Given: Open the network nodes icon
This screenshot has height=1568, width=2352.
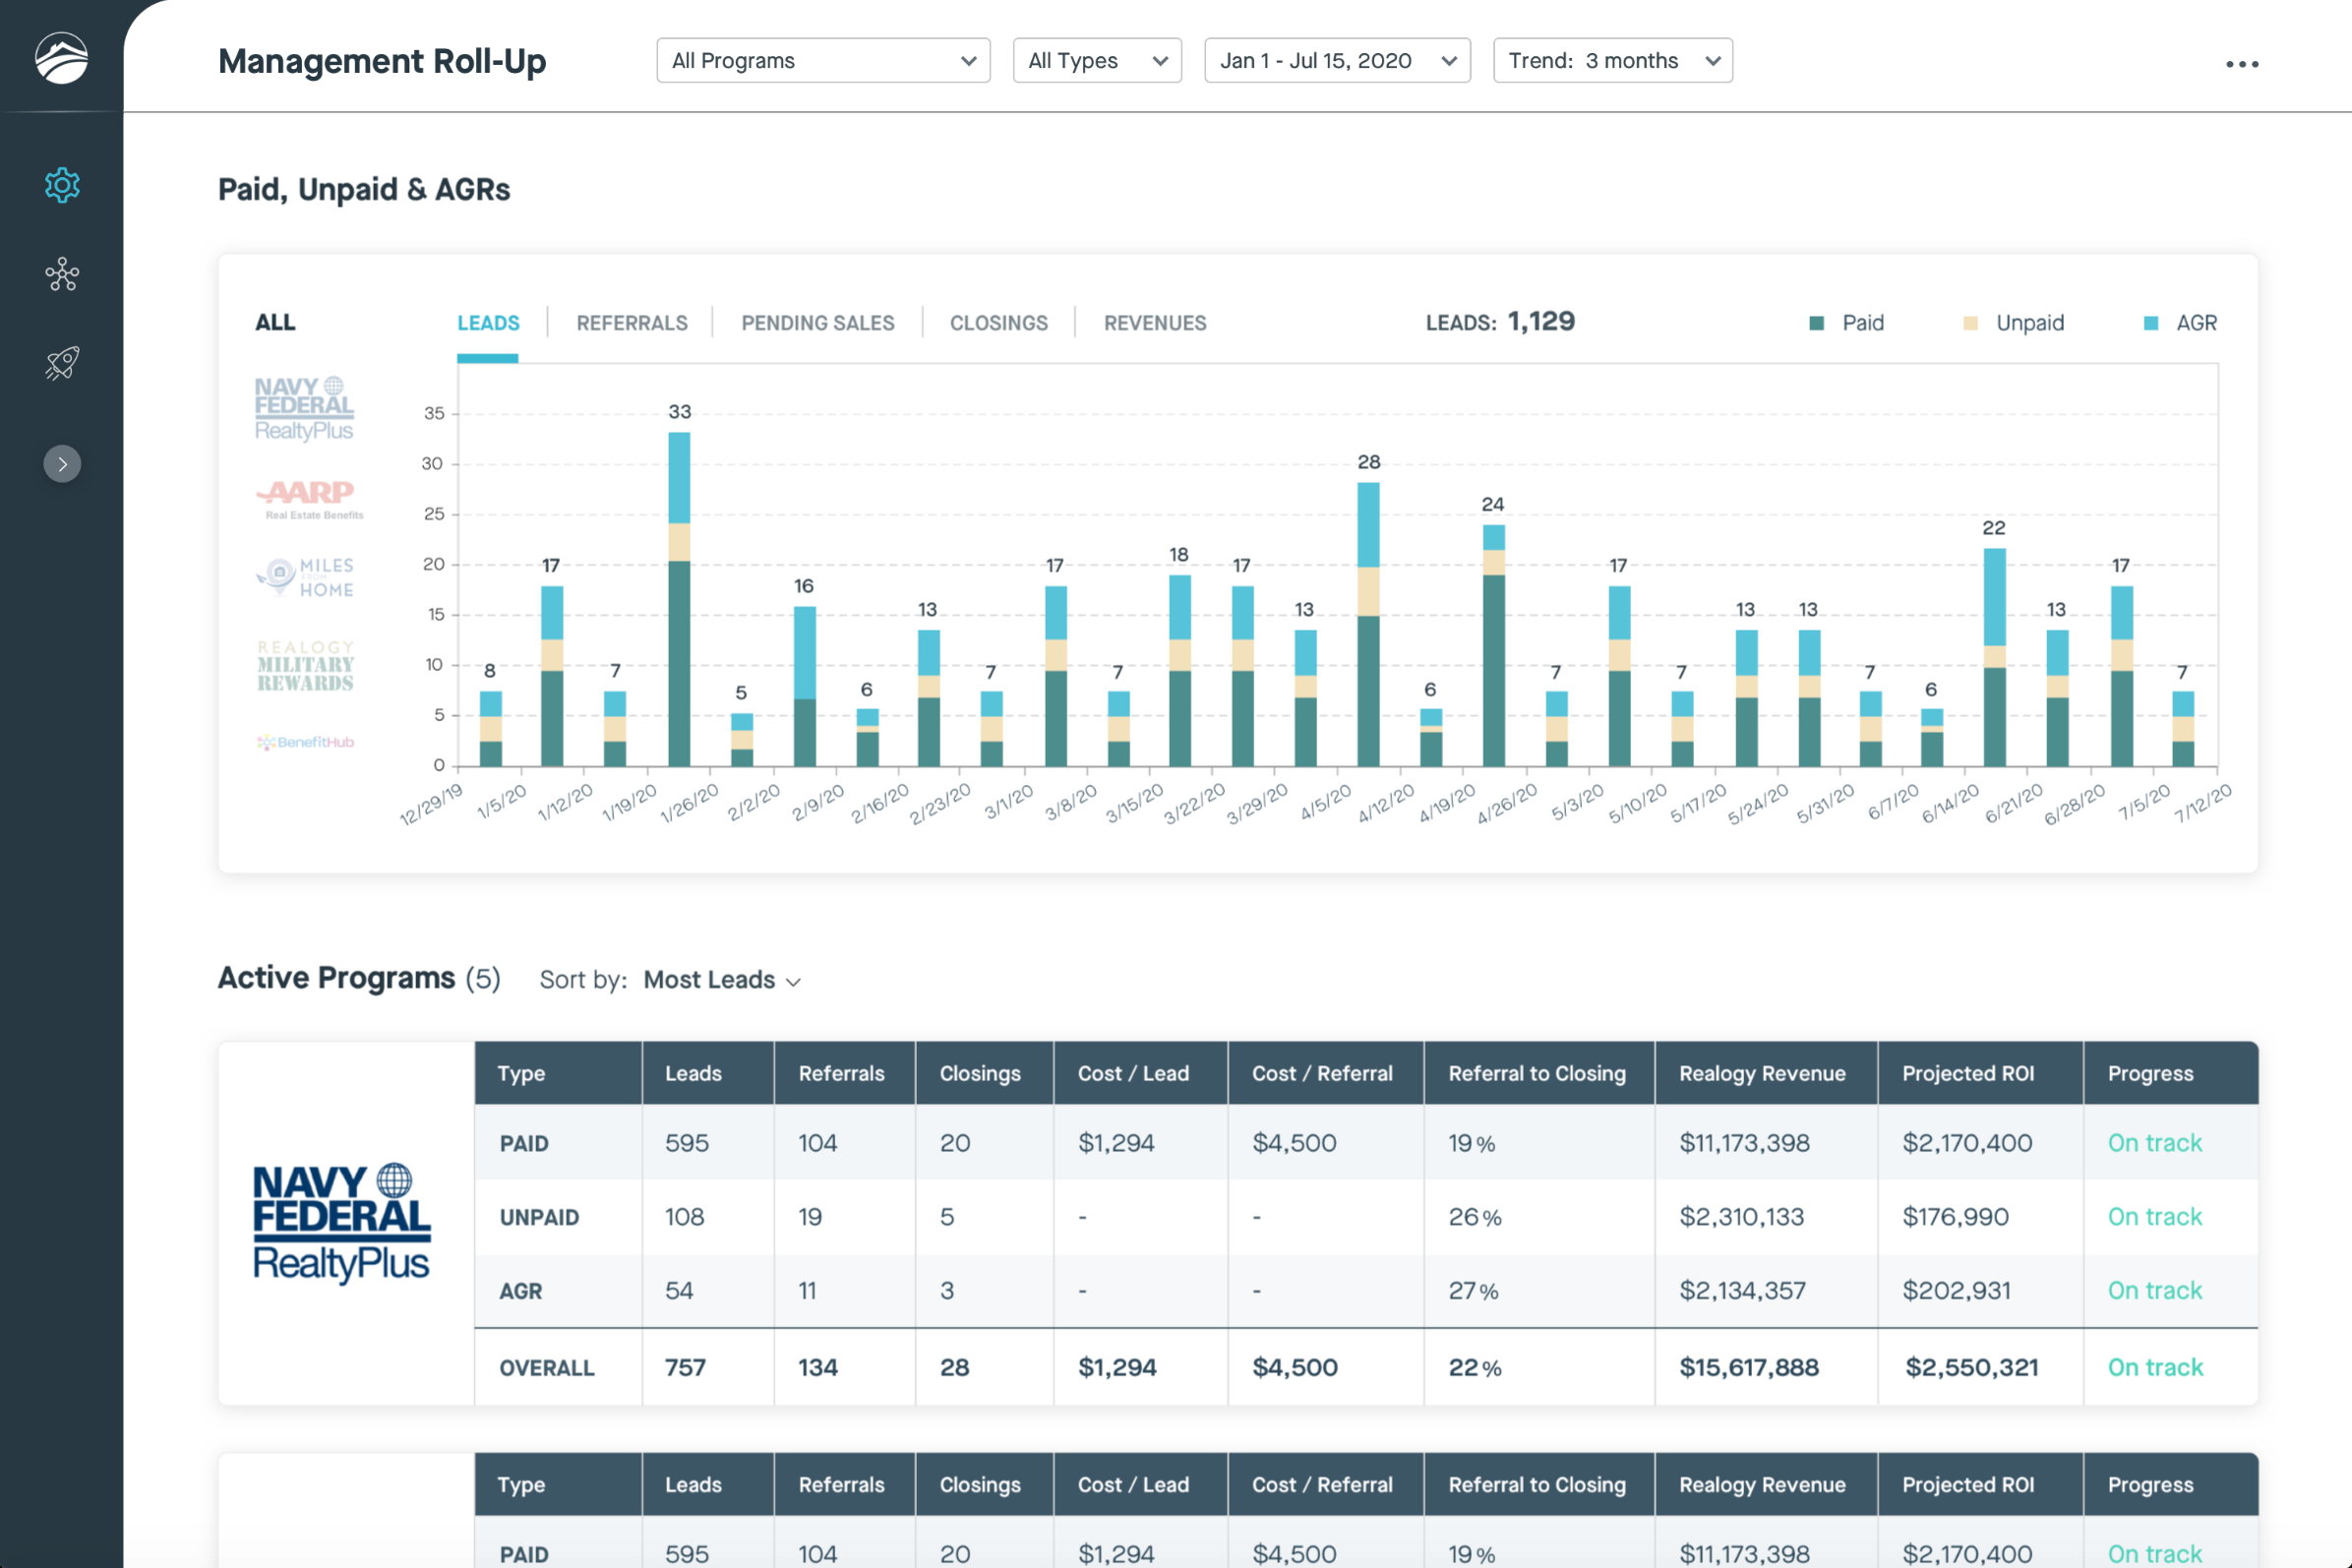Looking at the screenshot, I should point(62,274).
